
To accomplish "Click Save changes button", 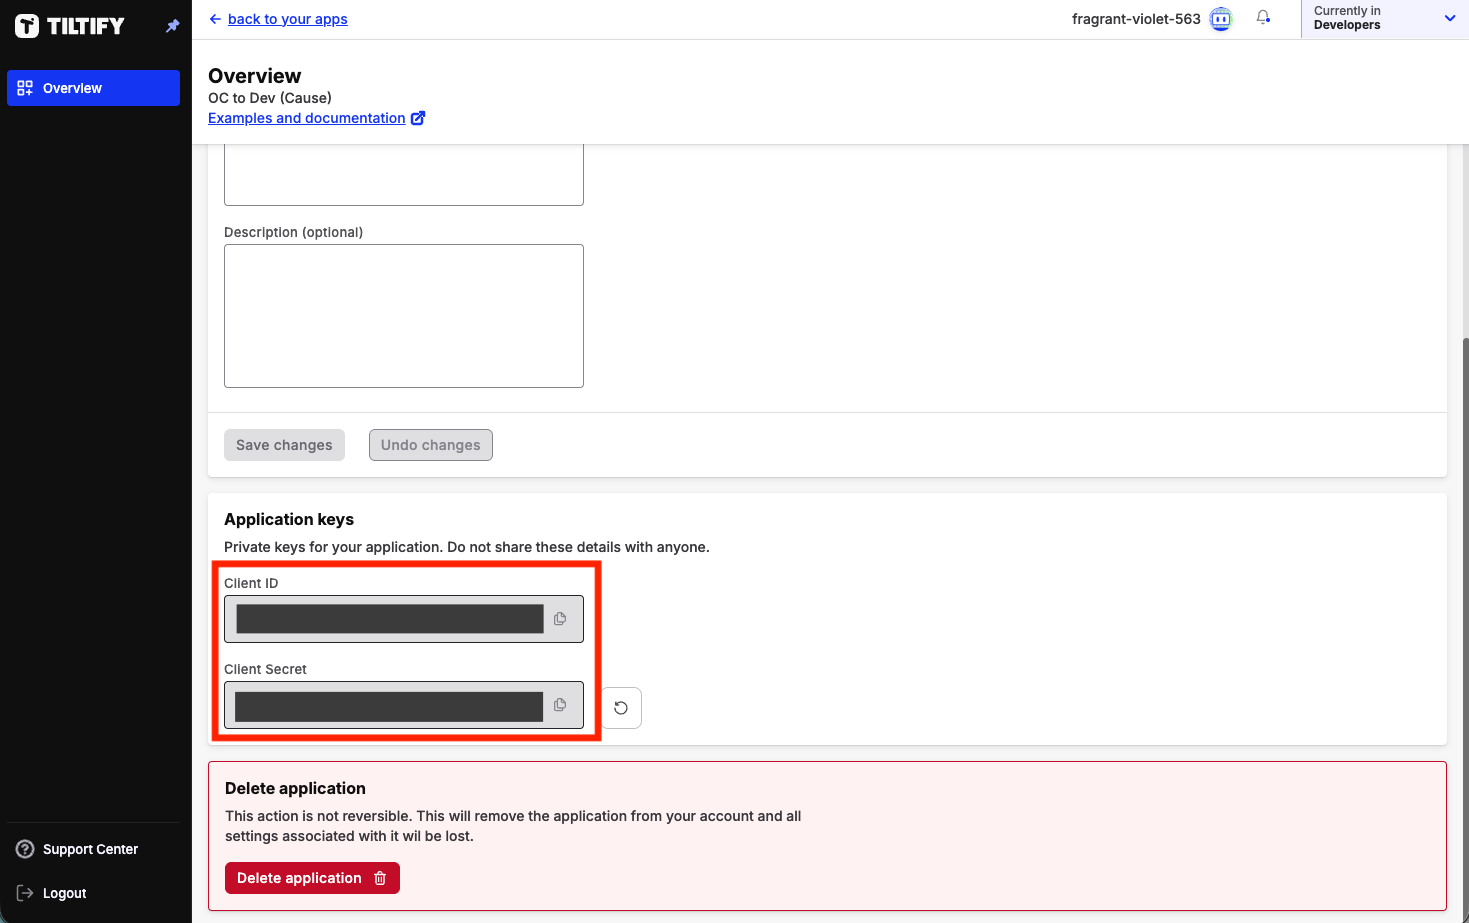I will (x=284, y=445).
